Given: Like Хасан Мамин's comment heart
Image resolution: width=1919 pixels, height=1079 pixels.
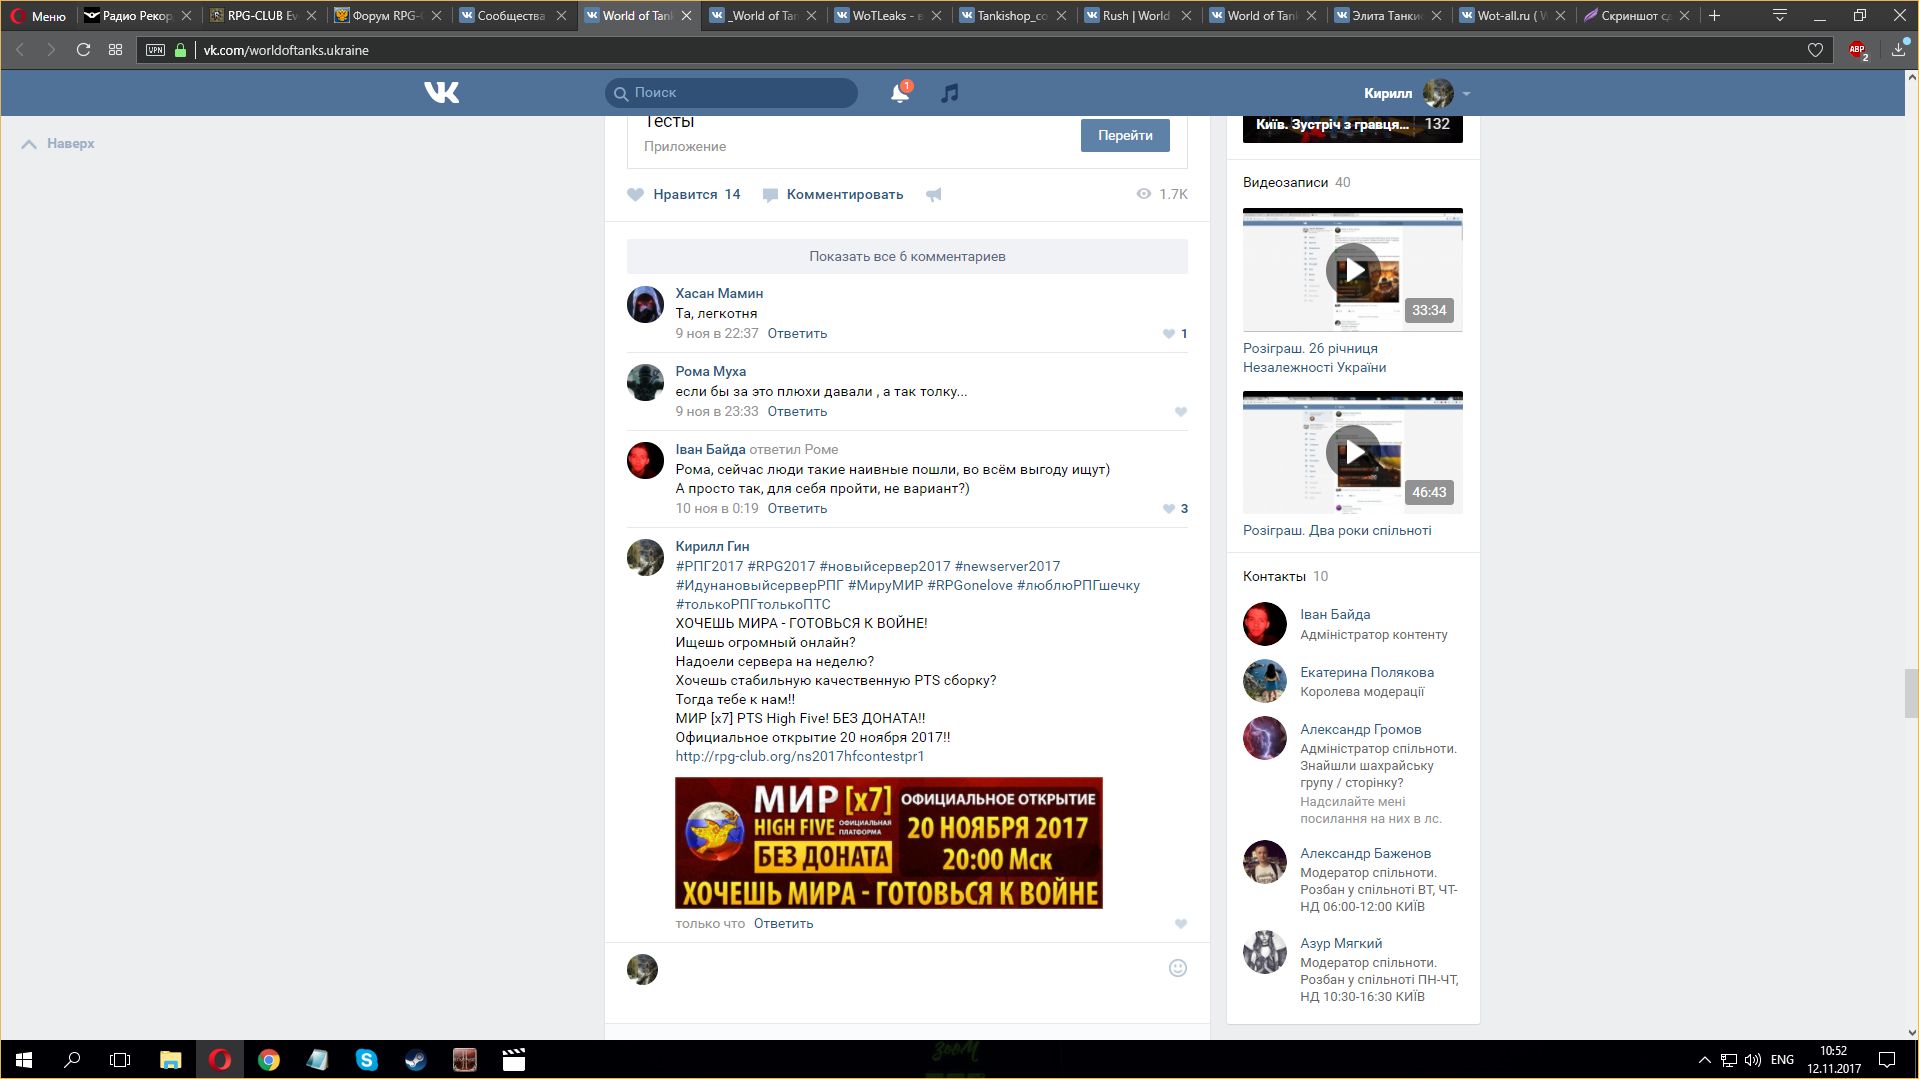Looking at the screenshot, I should pos(1168,334).
